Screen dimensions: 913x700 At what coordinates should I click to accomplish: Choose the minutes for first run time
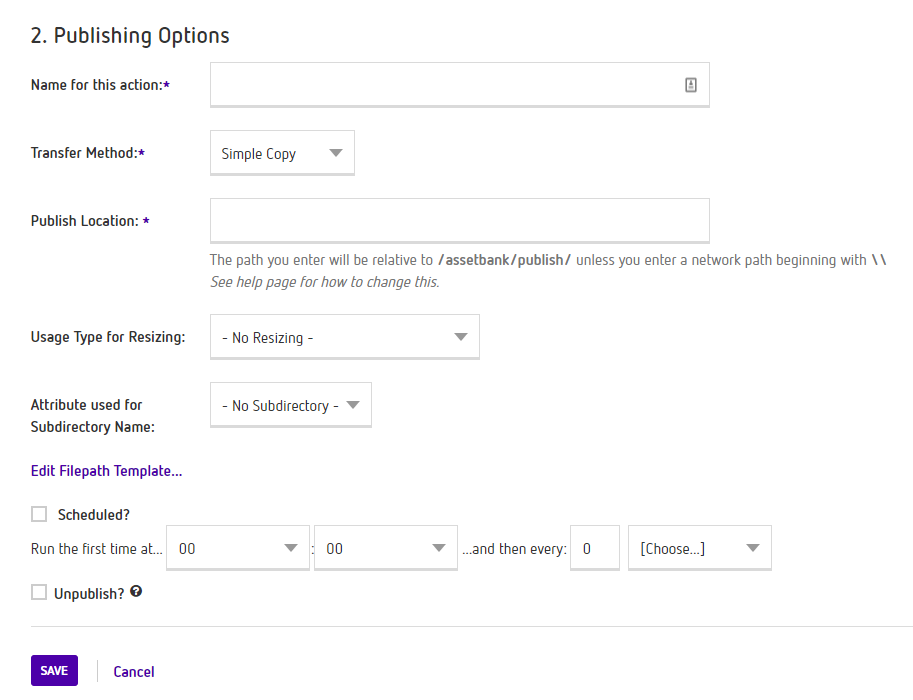tap(385, 548)
